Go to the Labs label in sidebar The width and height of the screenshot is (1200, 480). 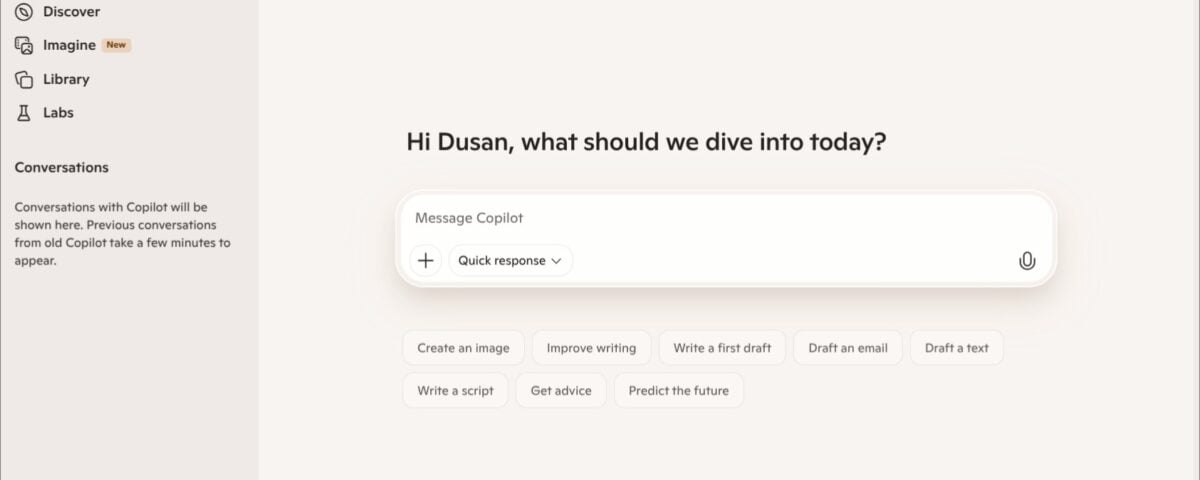[58, 113]
